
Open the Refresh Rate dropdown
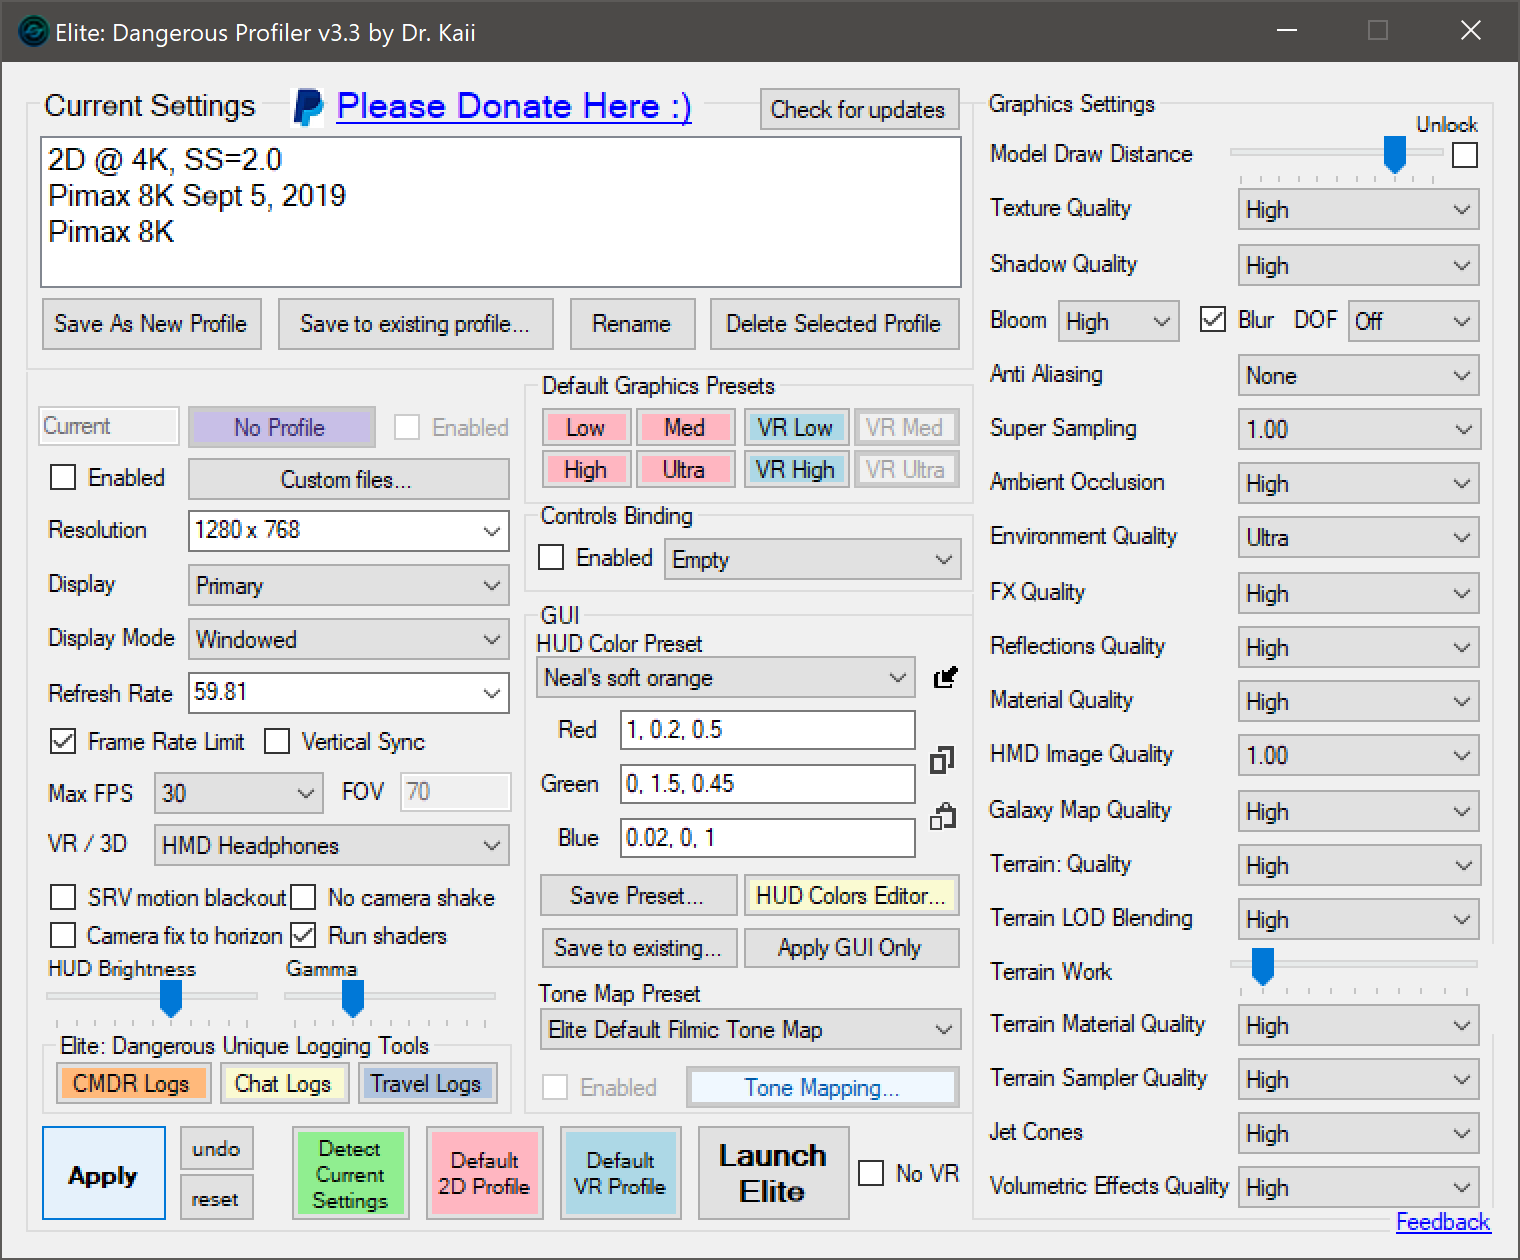pyautogui.click(x=349, y=693)
